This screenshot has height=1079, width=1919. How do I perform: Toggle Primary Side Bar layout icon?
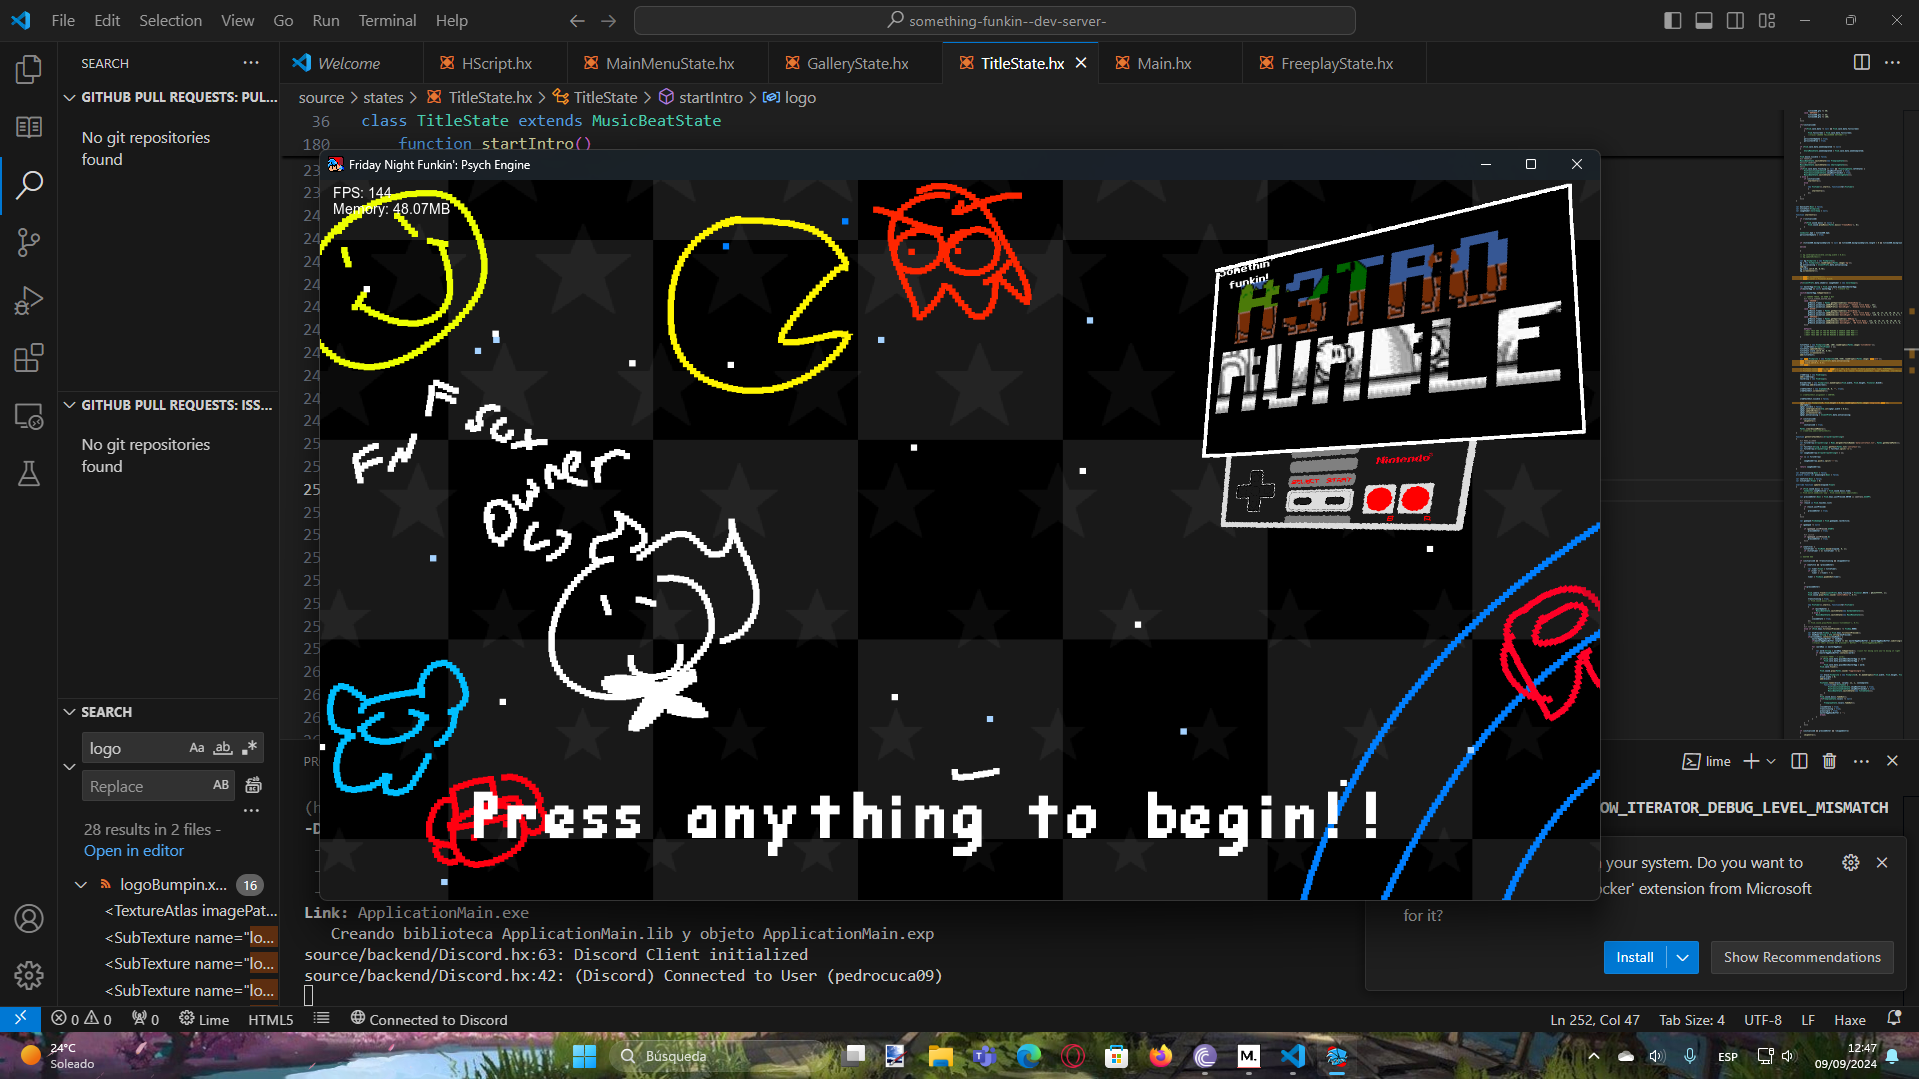point(1672,20)
